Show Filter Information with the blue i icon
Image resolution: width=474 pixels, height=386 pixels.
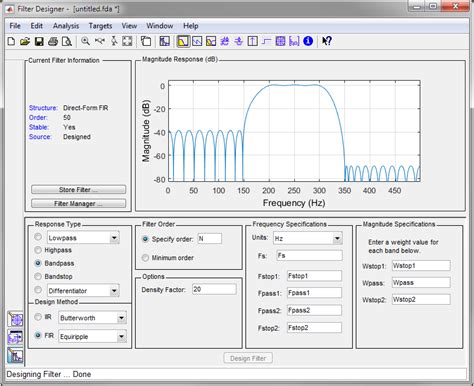(x=308, y=41)
